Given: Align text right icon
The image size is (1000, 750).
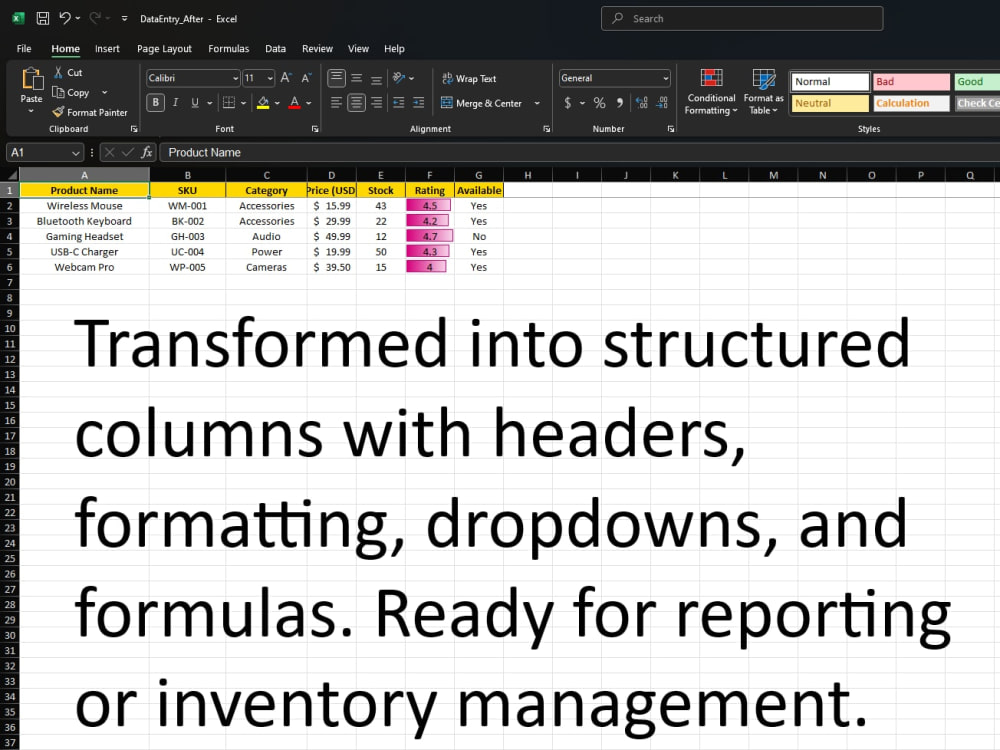Looking at the screenshot, I should (x=376, y=103).
